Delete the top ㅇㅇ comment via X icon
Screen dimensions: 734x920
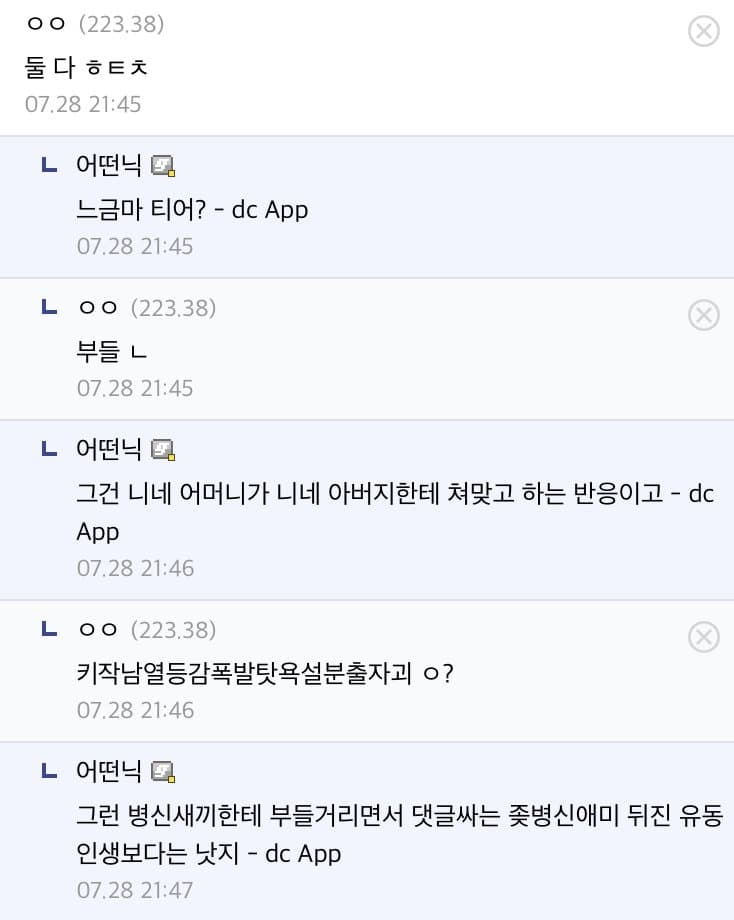click(x=703, y=31)
